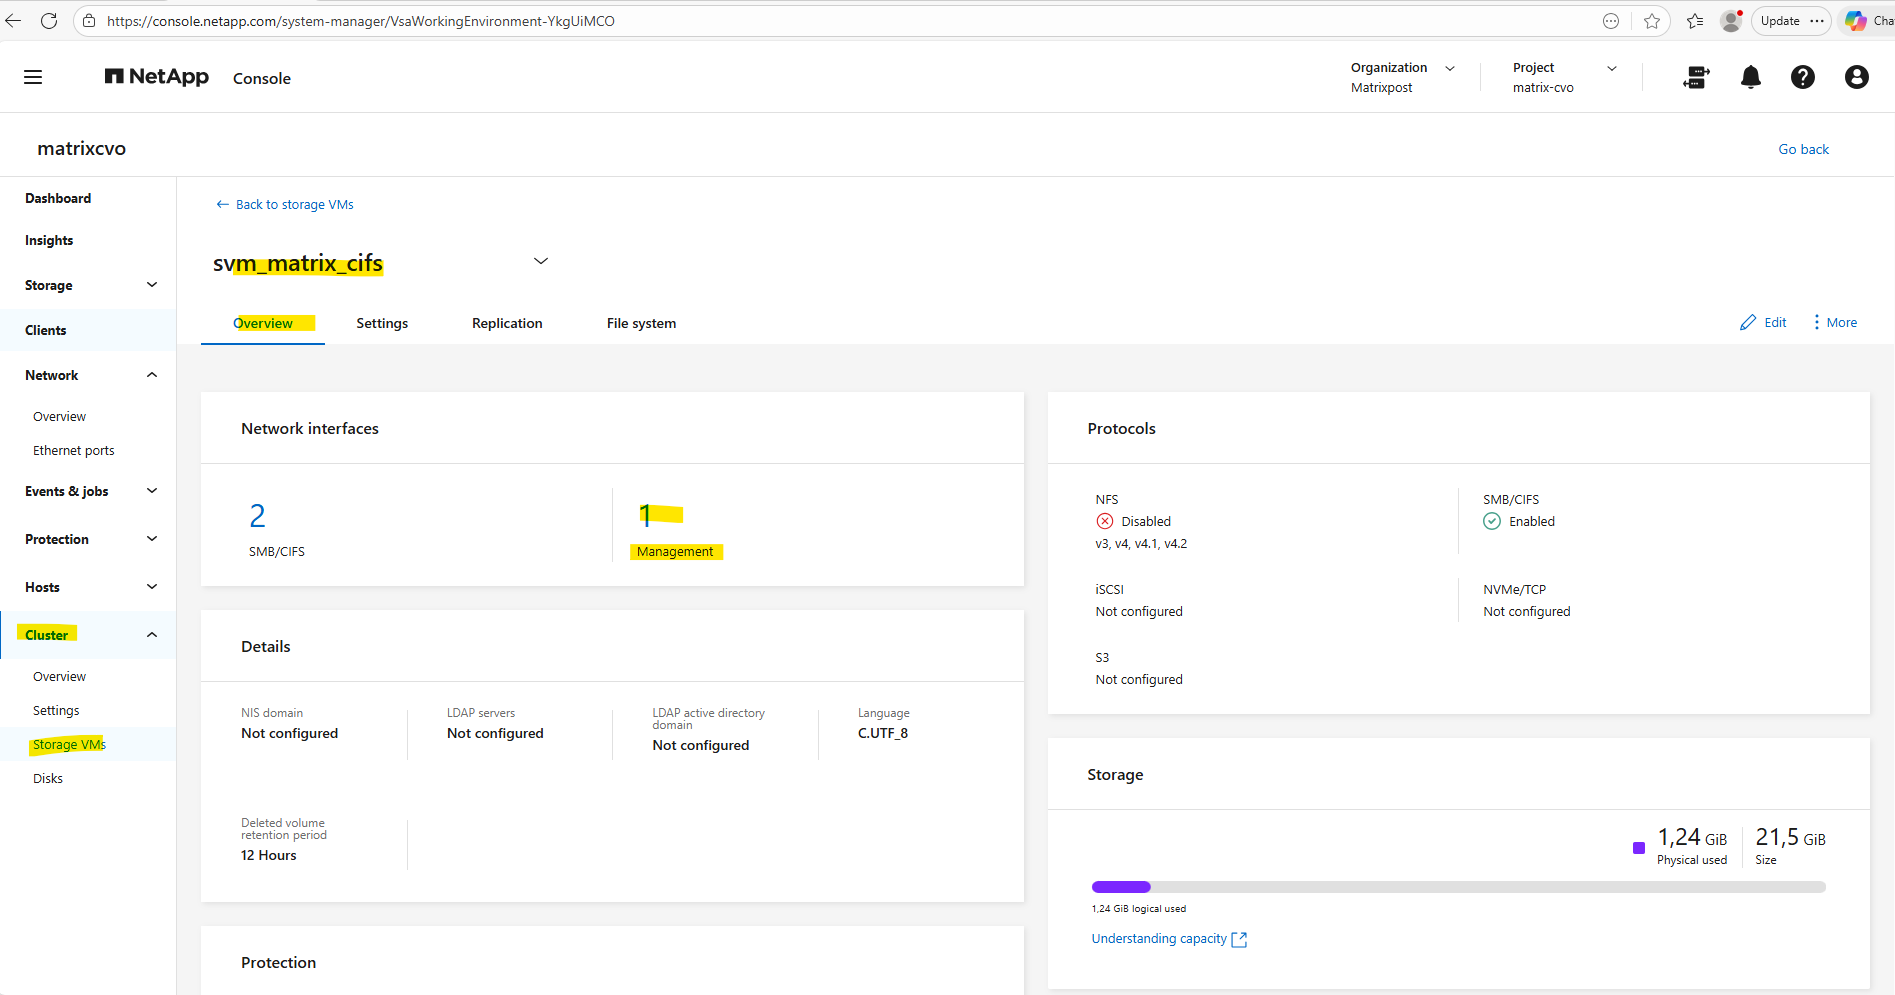This screenshot has height=995, width=1895.
Task: Switch to the Settings tab
Action: coord(382,323)
